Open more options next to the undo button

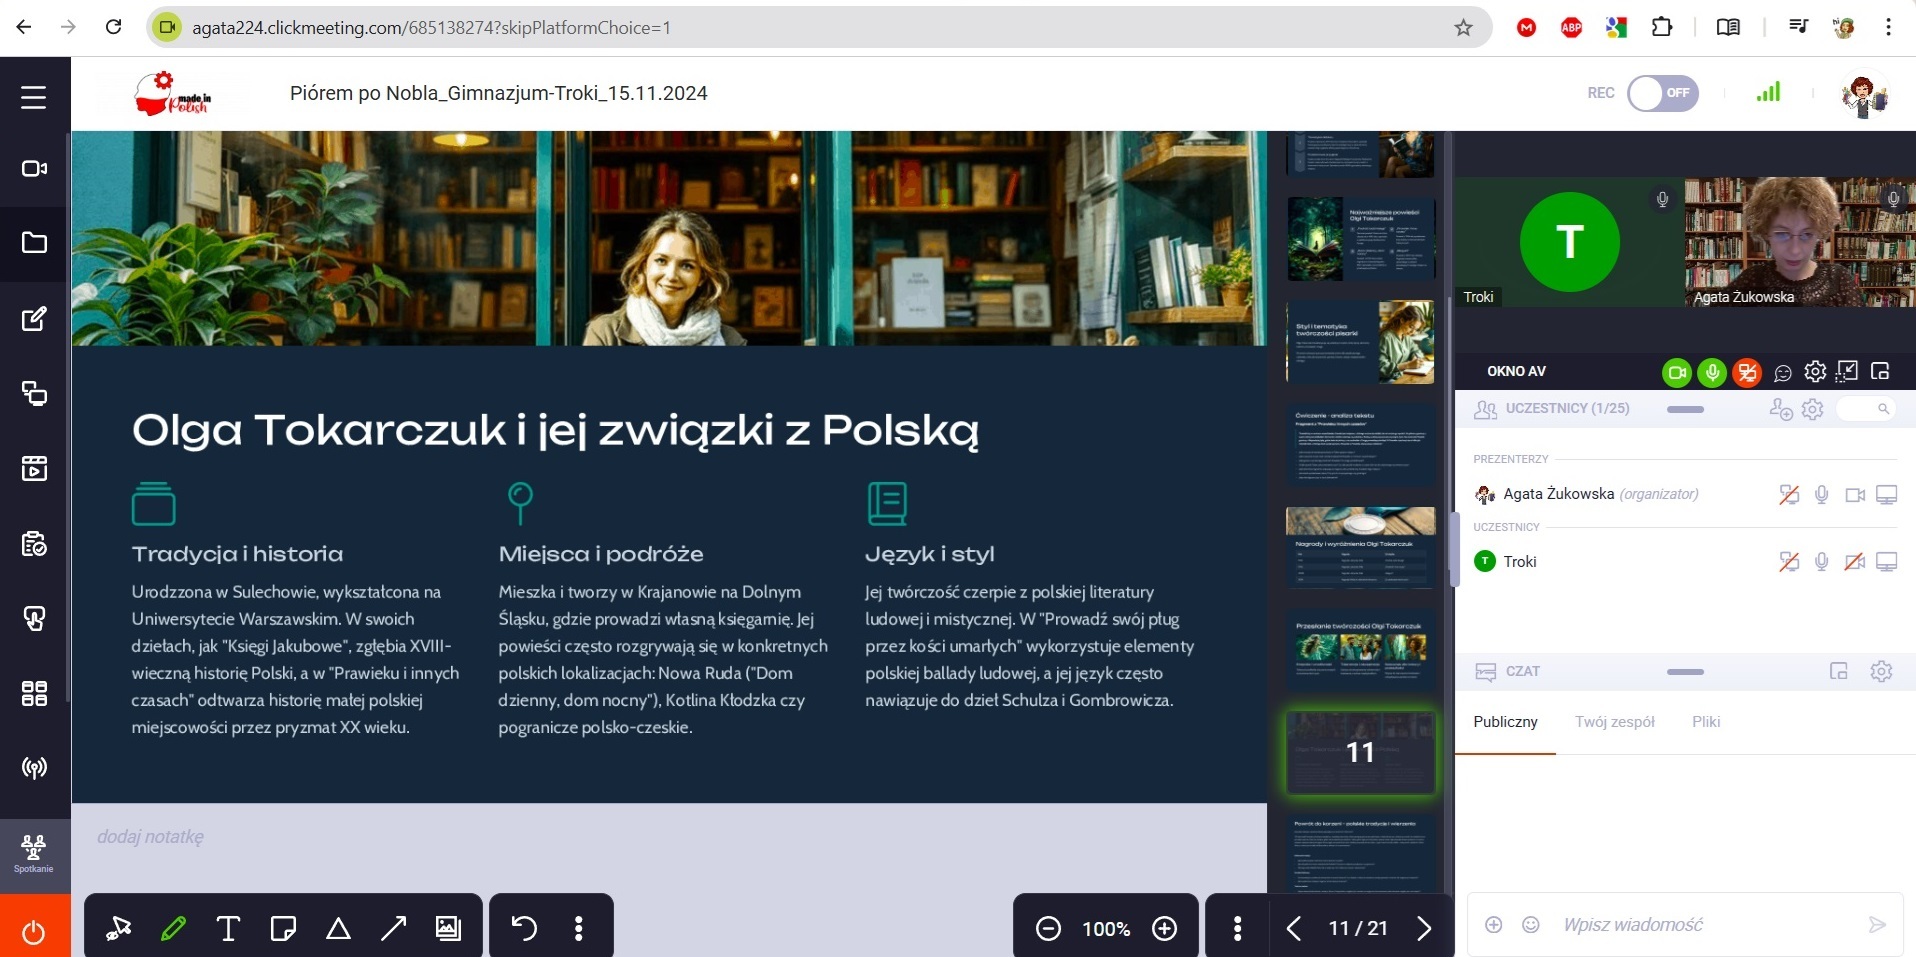pyautogui.click(x=578, y=929)
